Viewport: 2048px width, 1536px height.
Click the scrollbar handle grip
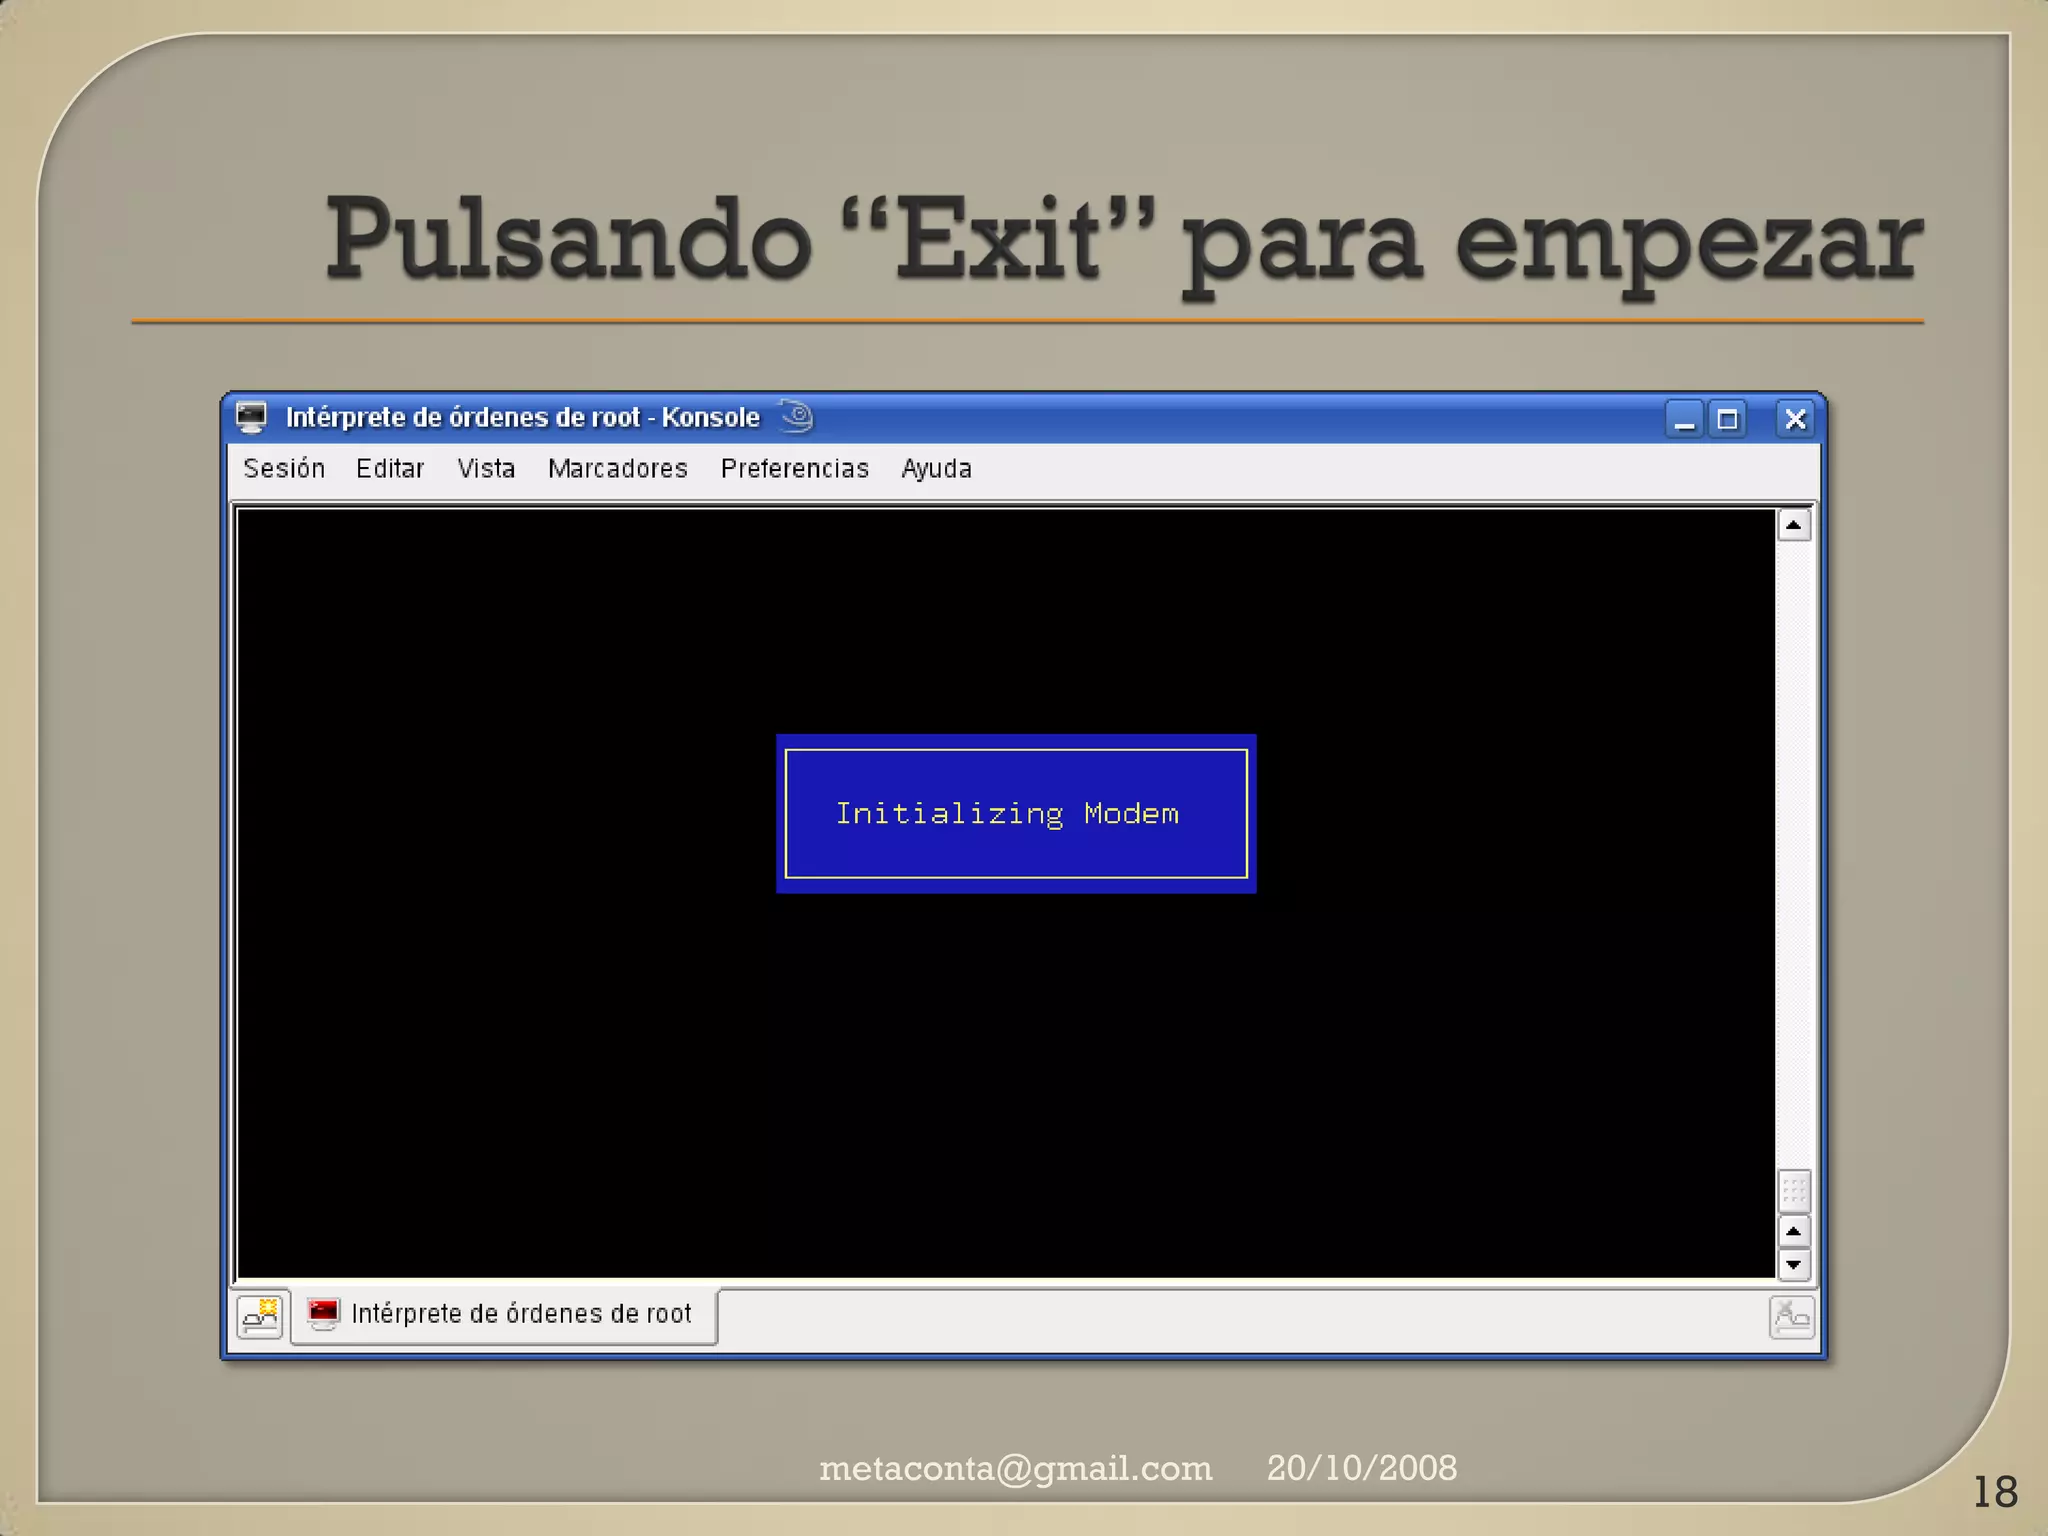tap(1794, 1191)
